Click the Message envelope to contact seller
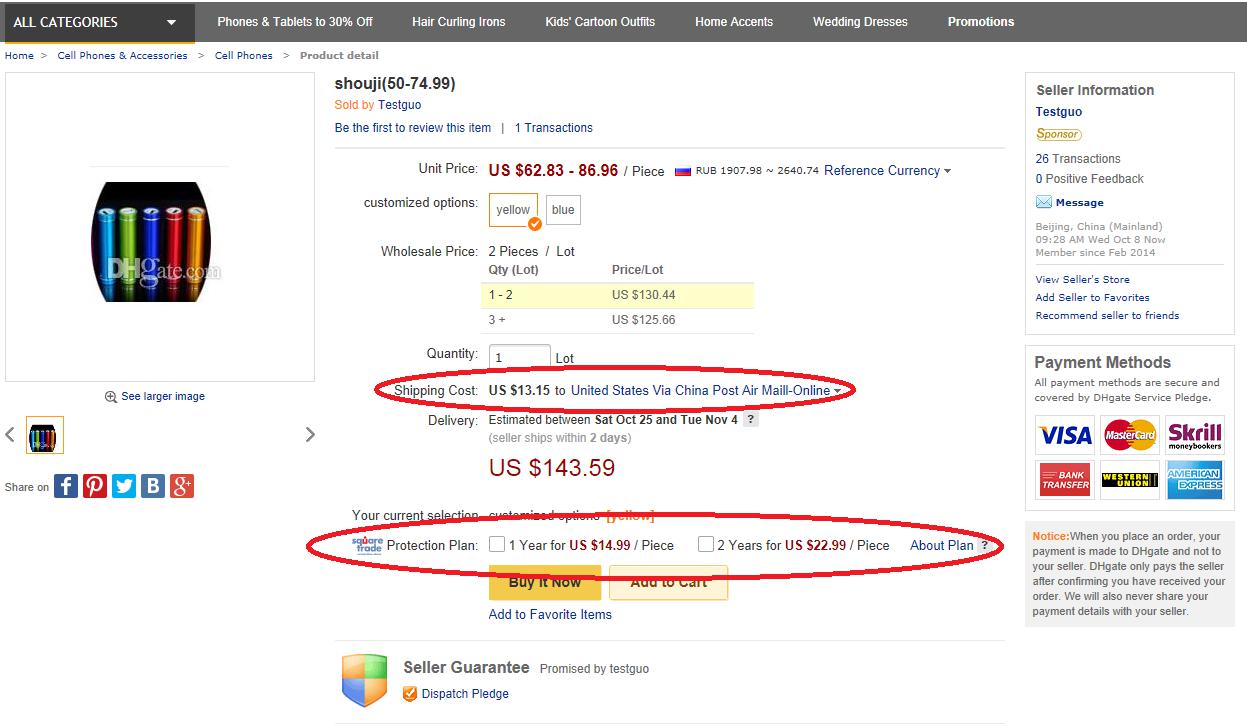Screen dimensions: 1247x727 [1044, 202]
